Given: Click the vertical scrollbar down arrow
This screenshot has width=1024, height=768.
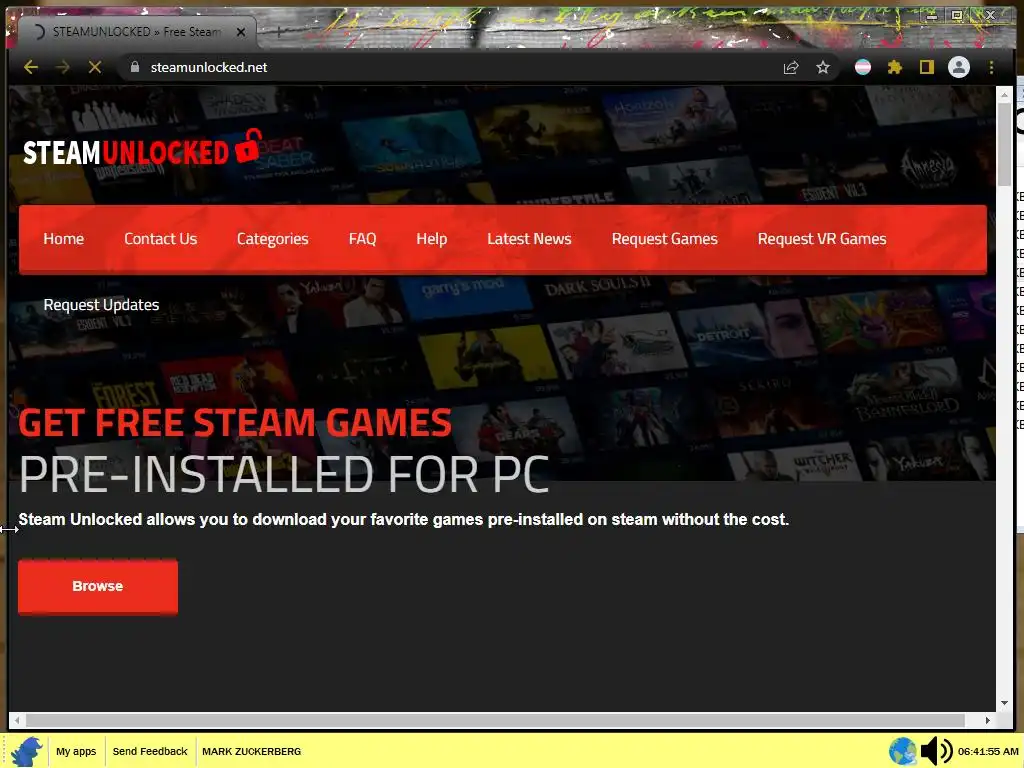Looking at the screenshot, I should [x=1004, y=703].
